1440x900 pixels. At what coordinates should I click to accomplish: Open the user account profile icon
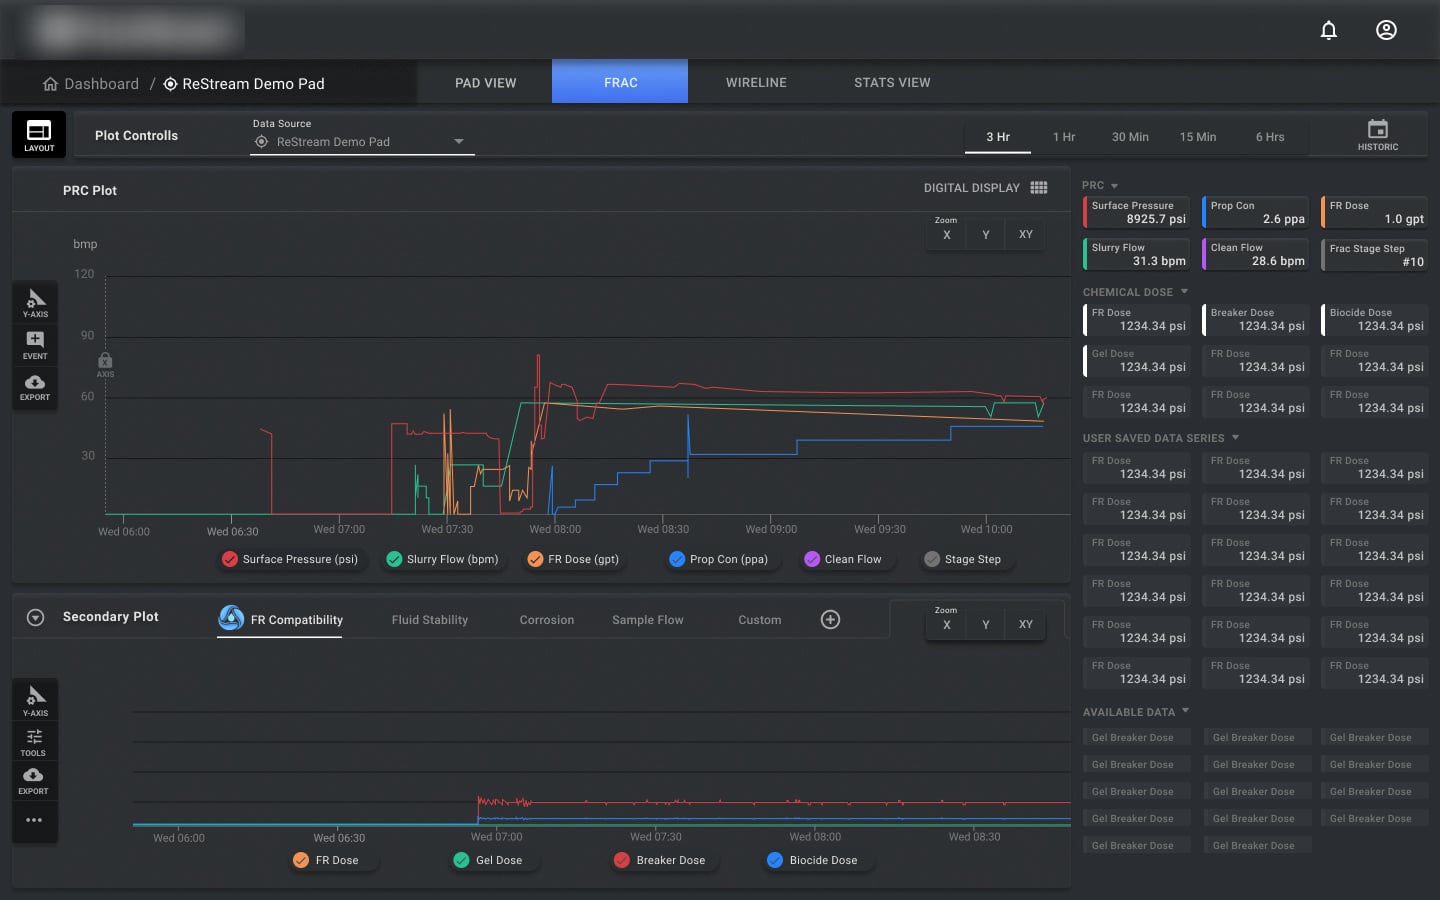1386,30
